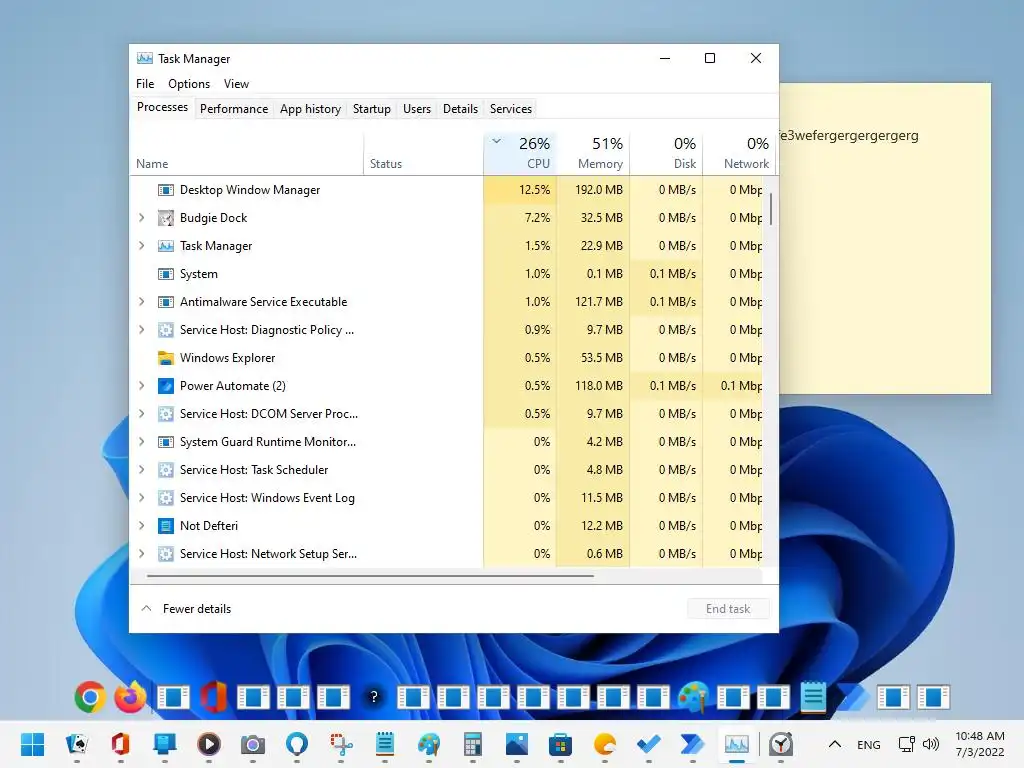Expand System Guard Runtime Monitor row
1024x768 pixels.
pyautogui.click(x=142, y=442)
